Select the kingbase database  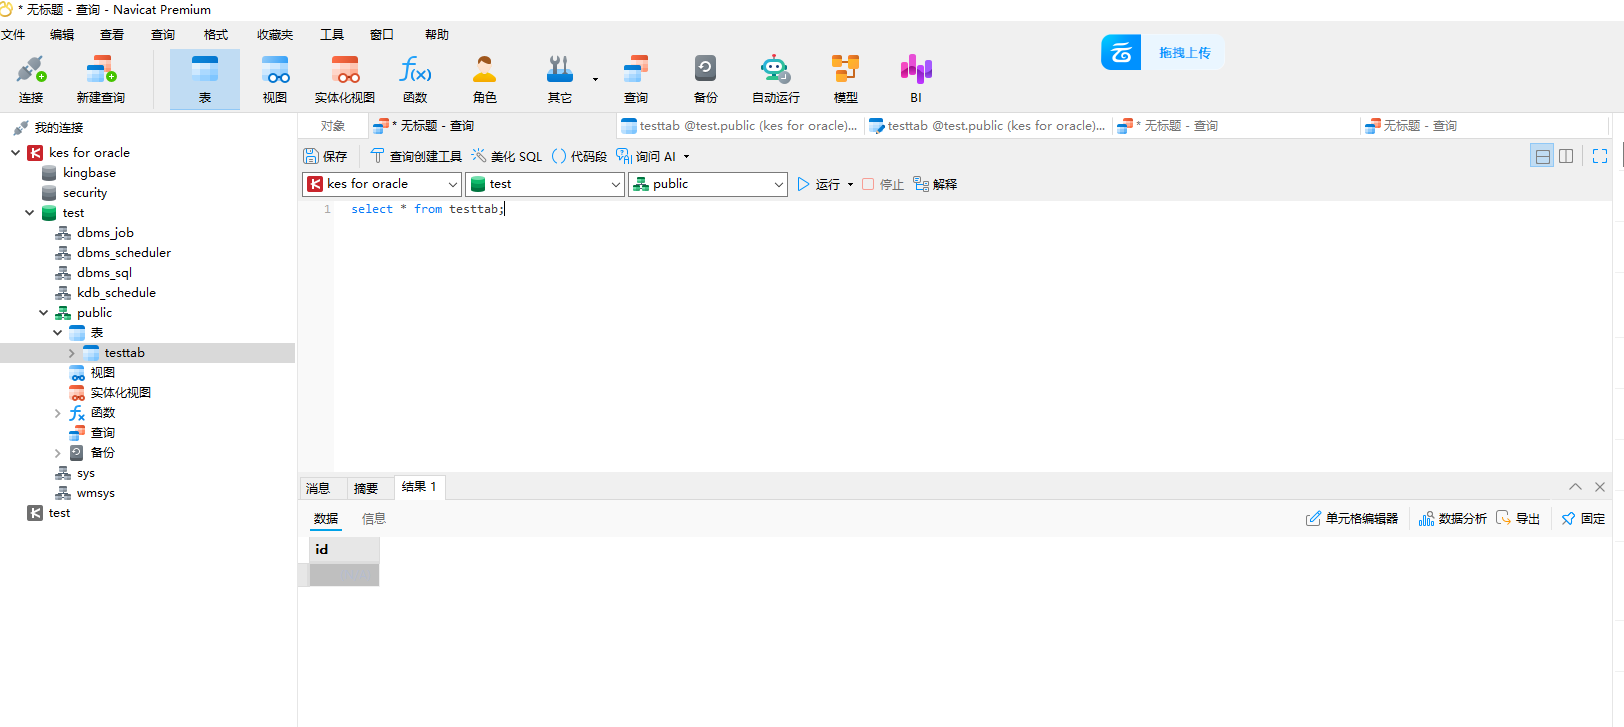click(89, 173)
